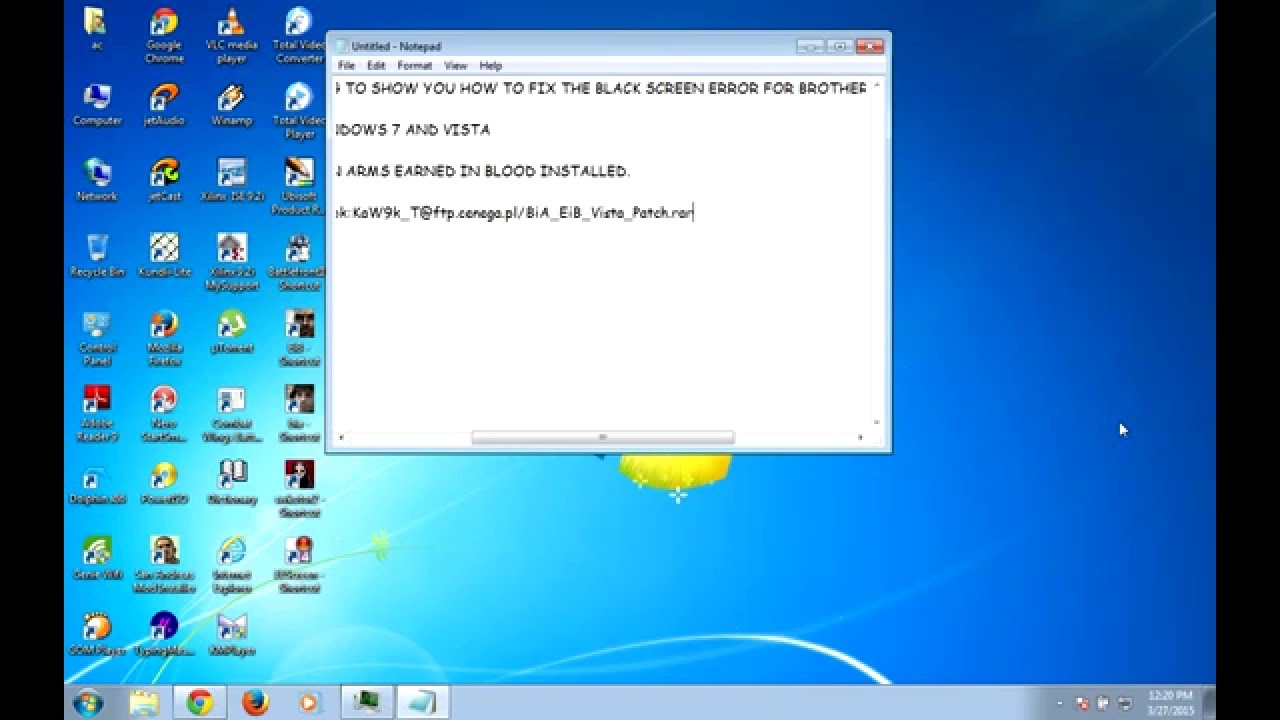Image resolution: width=1280 pixels, height=720 pixels.
Task: Open the Google Chrome desktop shortcut
Action: point(164,36)
